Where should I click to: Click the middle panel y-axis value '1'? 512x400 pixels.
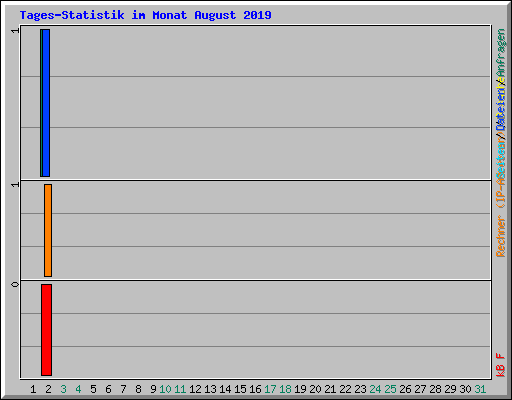coord(15,185)
